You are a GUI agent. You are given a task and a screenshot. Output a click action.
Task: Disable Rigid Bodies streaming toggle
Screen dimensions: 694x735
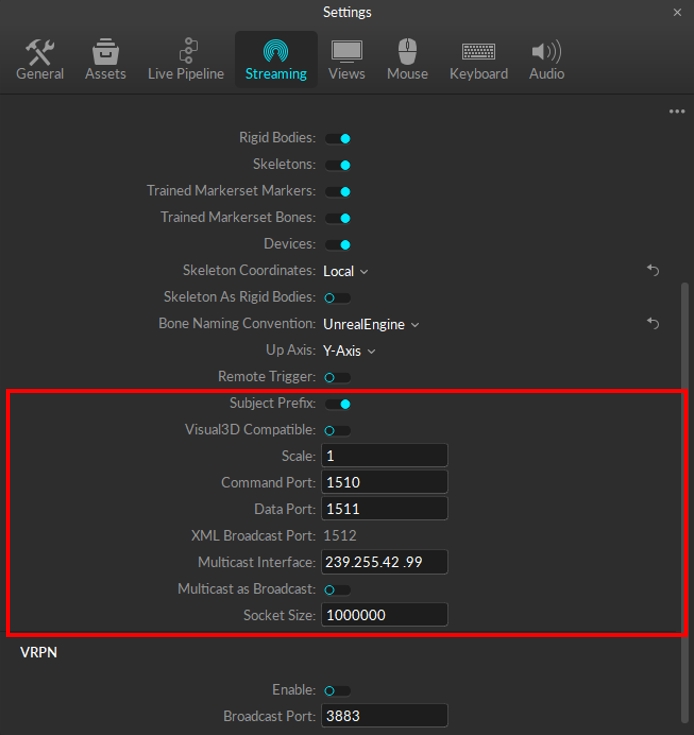pyautogui.click(x=337, y=138)
